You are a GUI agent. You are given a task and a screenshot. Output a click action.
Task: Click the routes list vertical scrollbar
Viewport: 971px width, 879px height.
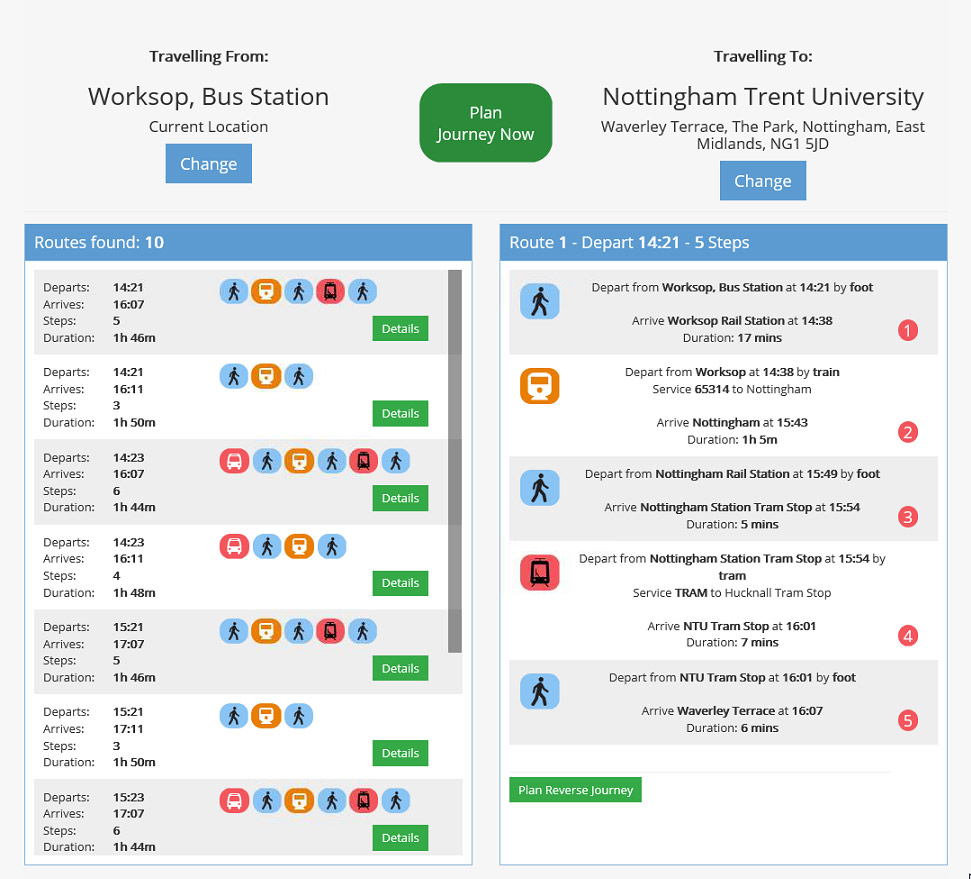[x=454, y=460]
